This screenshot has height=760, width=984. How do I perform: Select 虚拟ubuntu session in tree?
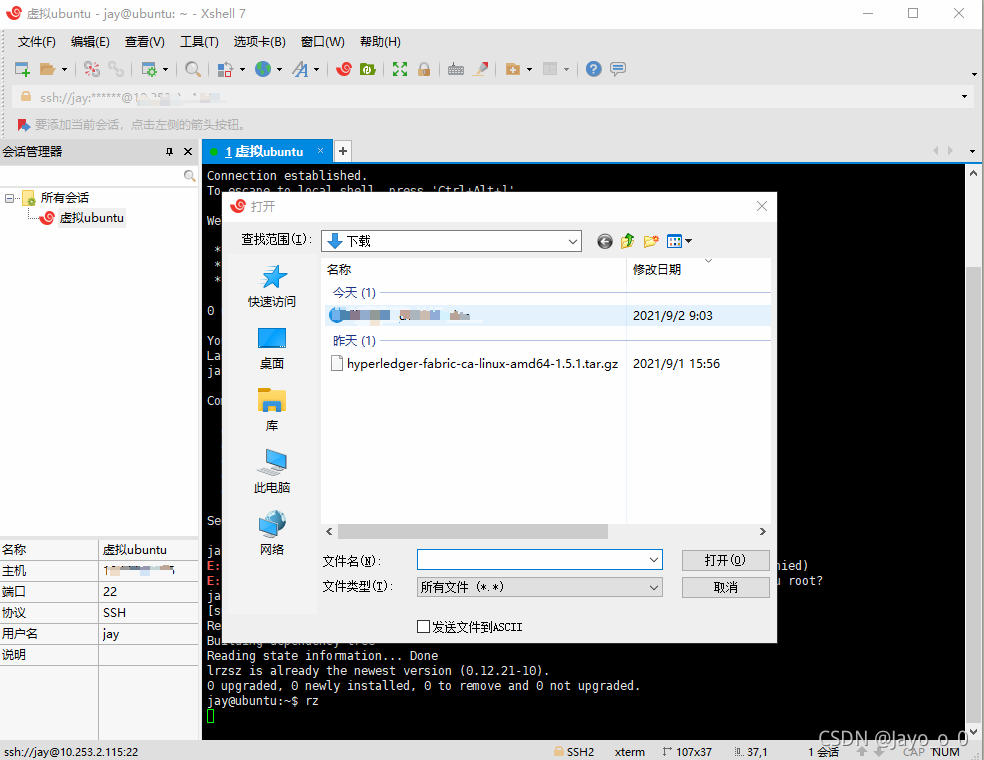pyautogui.click(x=92, y=218)
